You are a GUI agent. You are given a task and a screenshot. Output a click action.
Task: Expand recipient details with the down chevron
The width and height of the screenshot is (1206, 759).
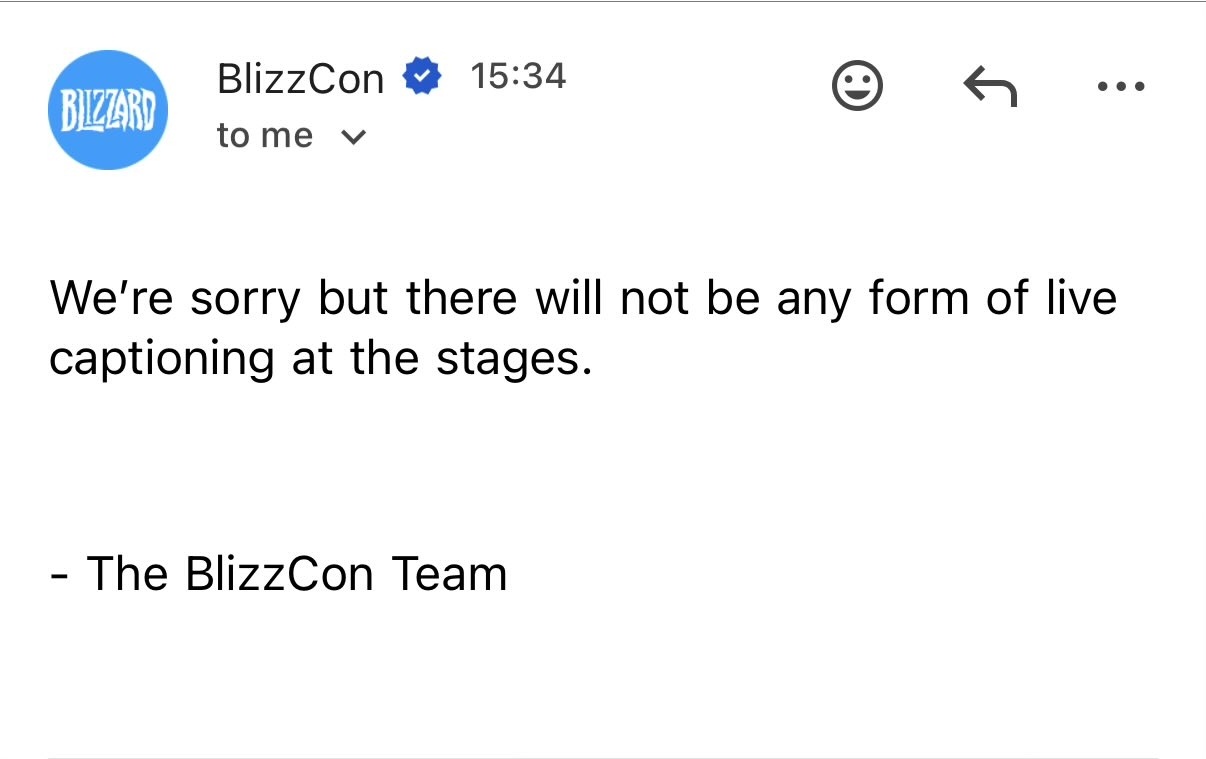tap(353, 137)
